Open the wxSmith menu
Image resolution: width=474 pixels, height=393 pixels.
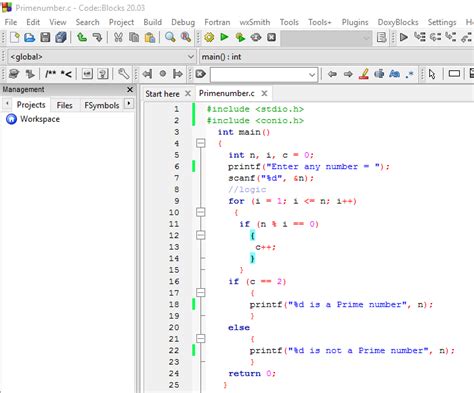pos(255,22)
